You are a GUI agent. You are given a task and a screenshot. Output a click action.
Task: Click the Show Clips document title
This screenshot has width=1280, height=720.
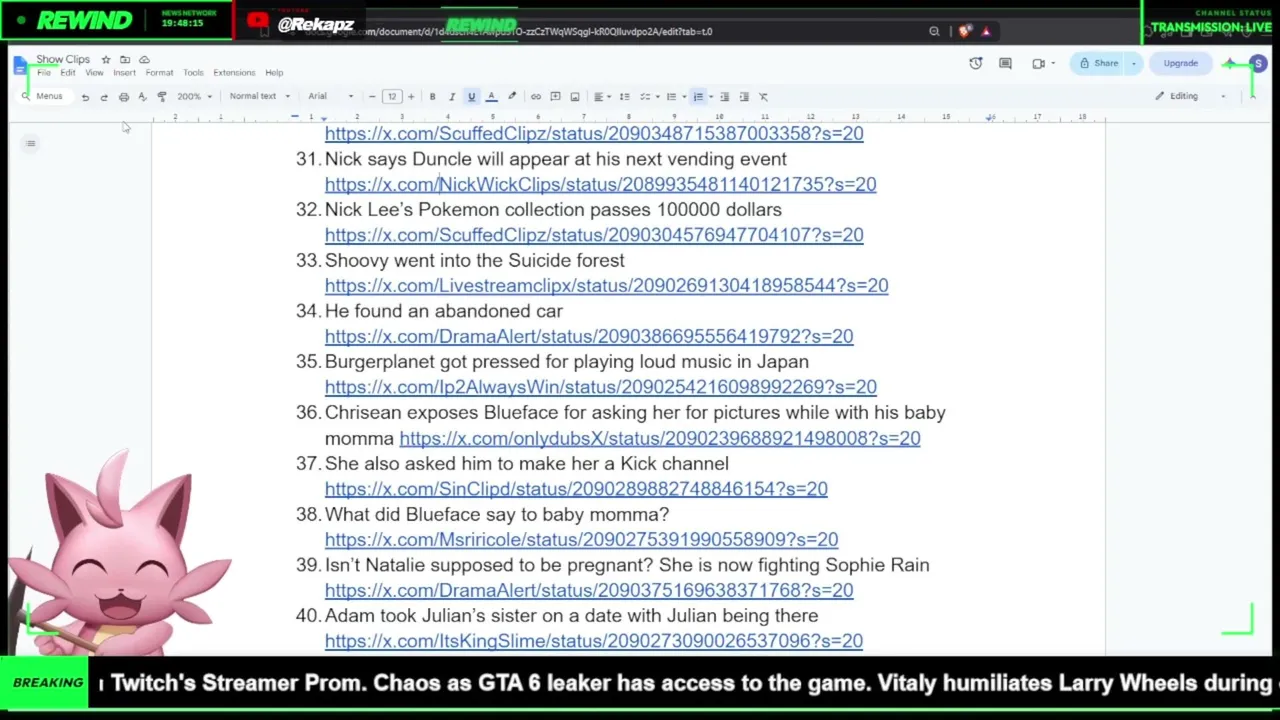(x=63, y=60)
